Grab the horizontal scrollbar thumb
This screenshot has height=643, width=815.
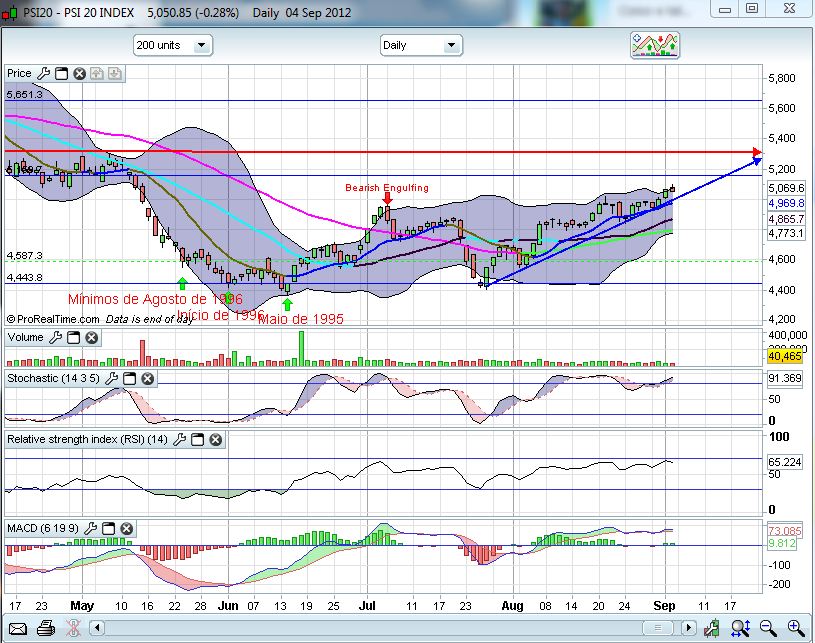pos(657,628)
